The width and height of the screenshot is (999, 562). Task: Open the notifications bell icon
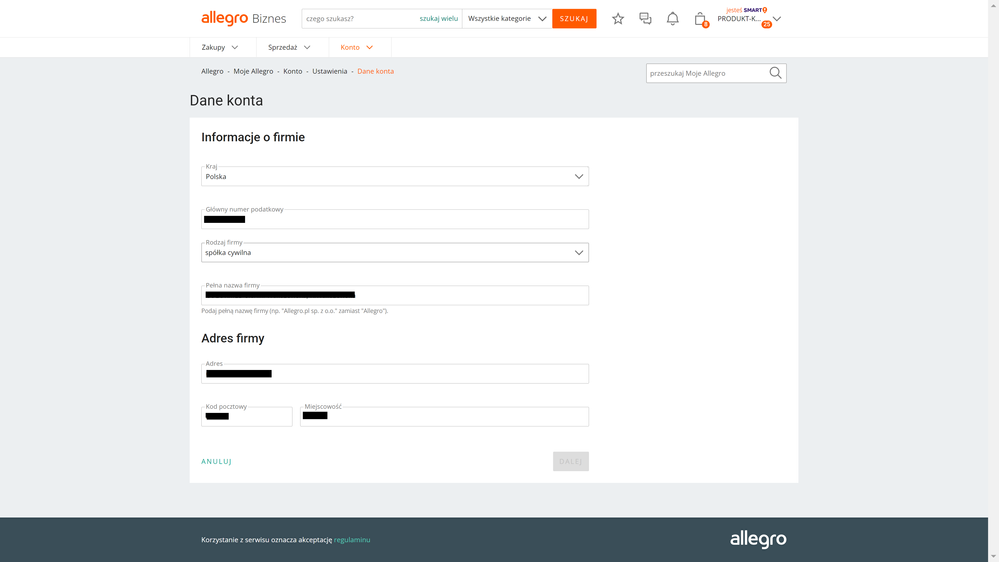click(x=672, y=19)
